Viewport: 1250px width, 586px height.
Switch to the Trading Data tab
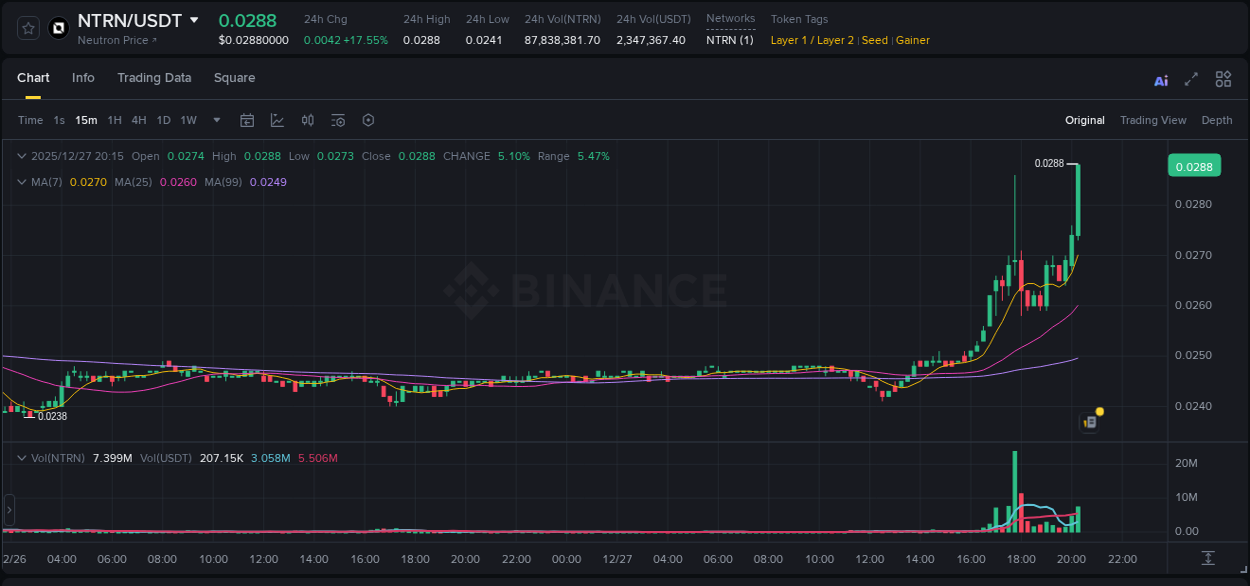coord(154,78)
